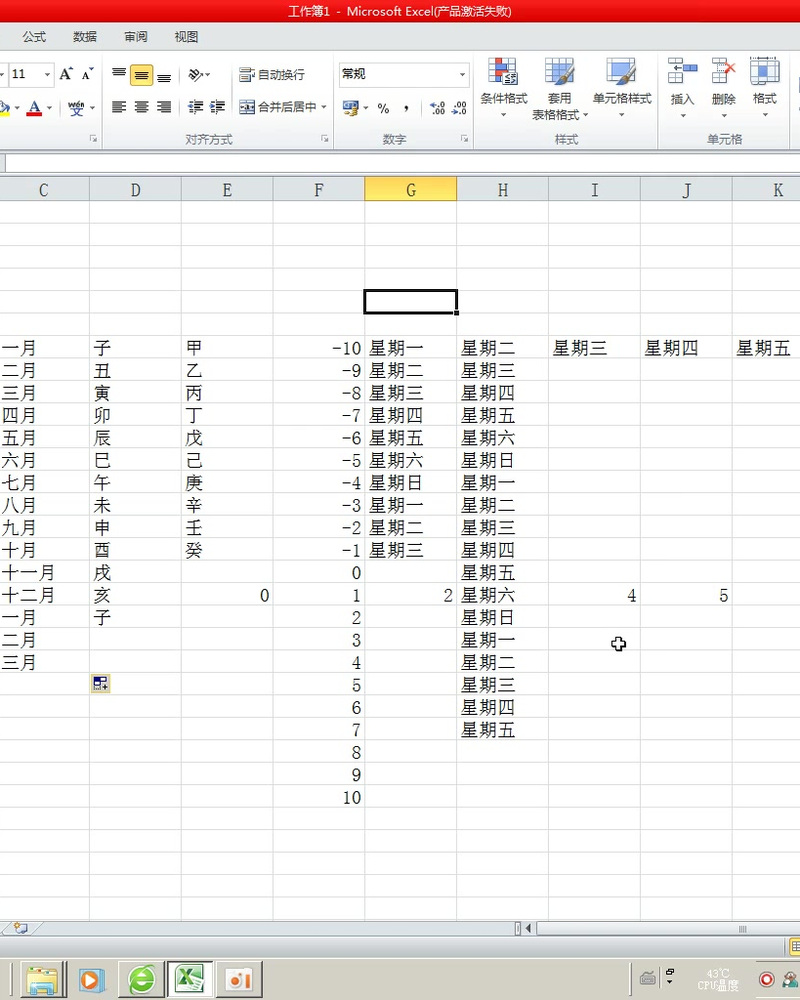Delete cells with the 删除 icon

coord(722,80)
